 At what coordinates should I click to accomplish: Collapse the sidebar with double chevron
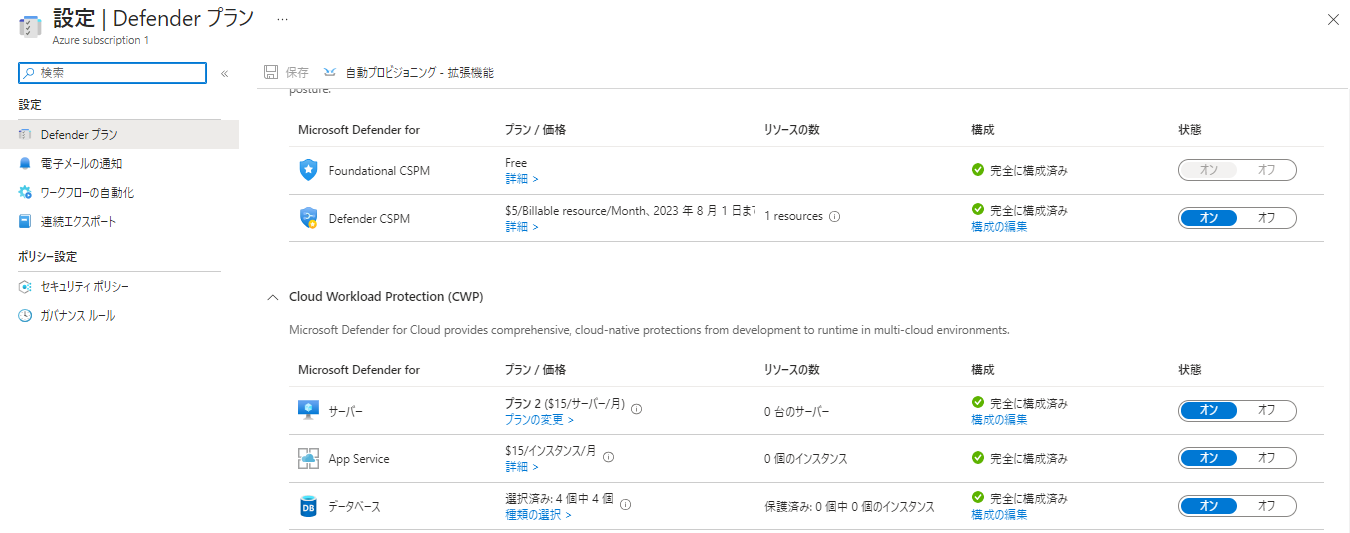[x=224, y=73]
